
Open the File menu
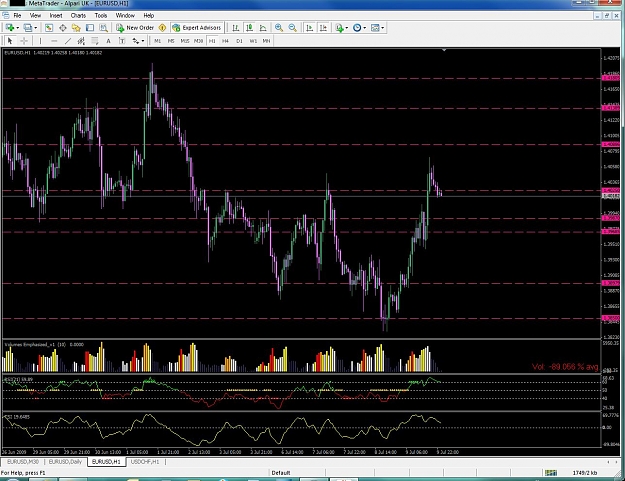pyautogui.click(x=17, y=16)
